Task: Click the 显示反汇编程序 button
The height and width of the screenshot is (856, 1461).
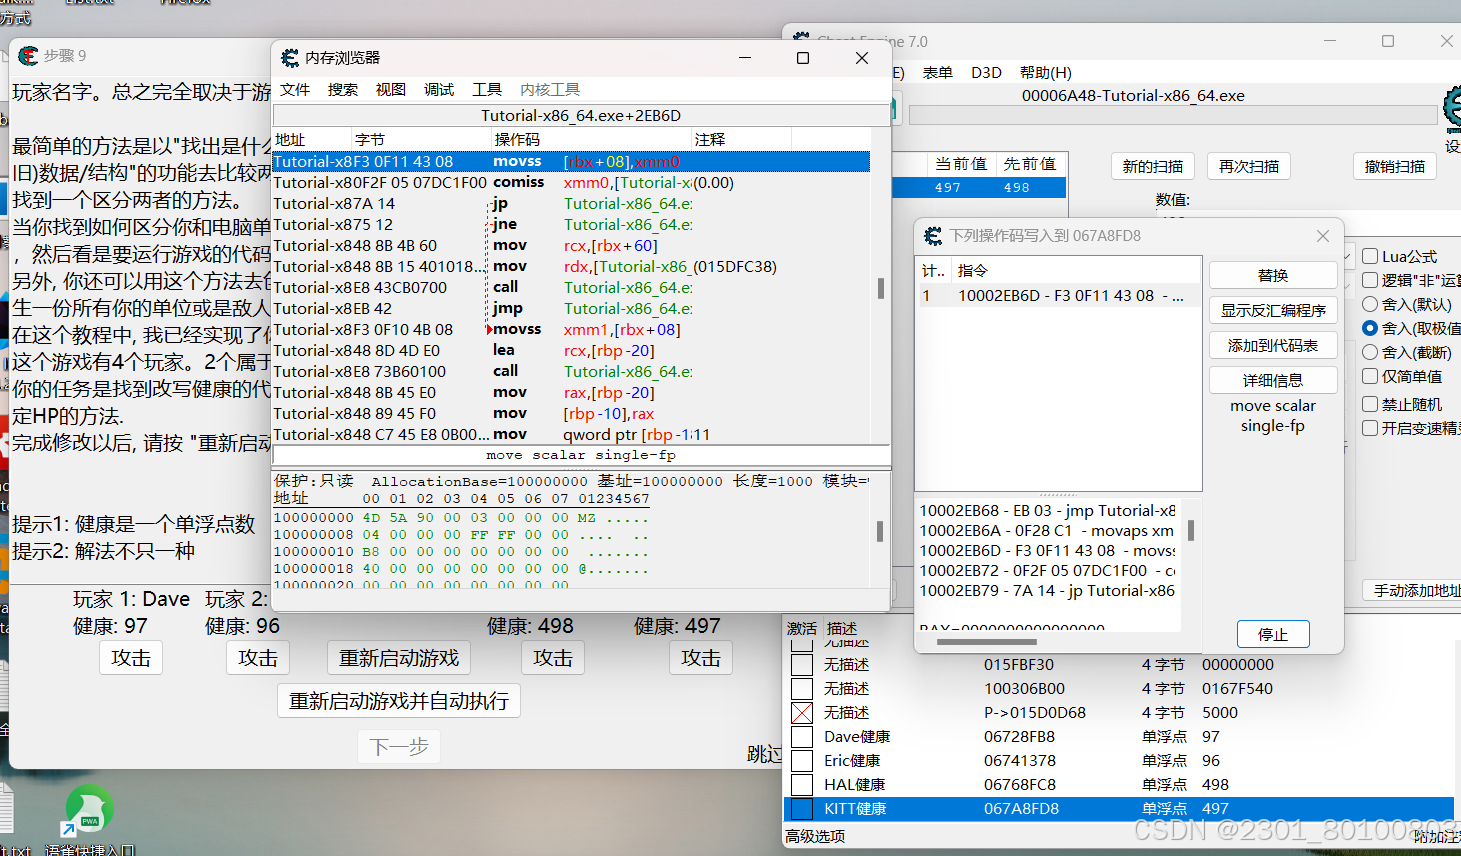Action: pyautogui.click(x=1273, y=310)
